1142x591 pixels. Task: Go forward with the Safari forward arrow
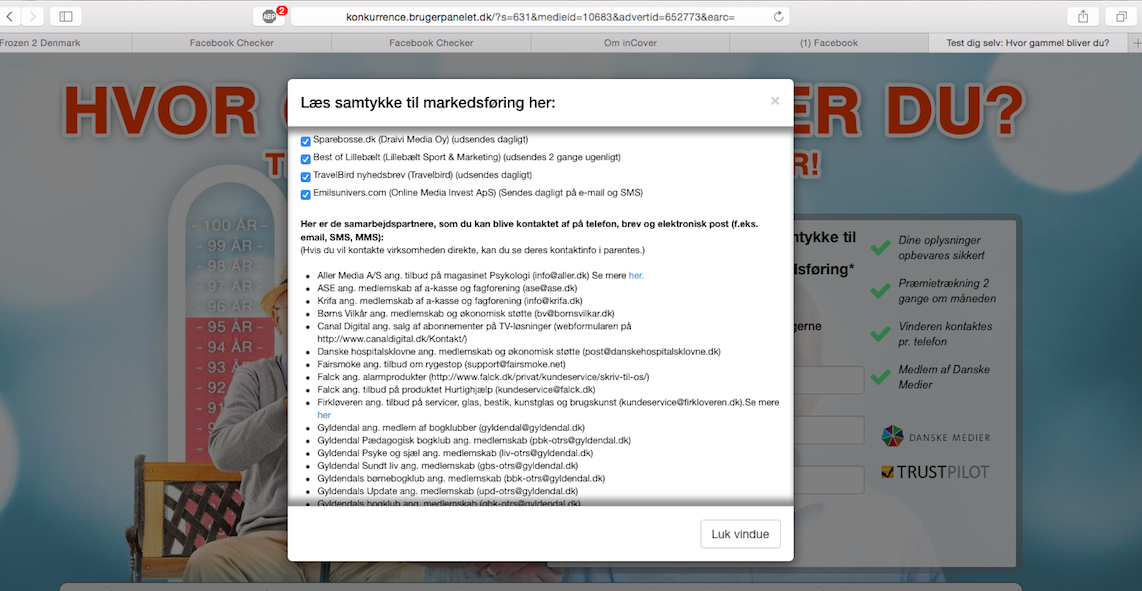34,15
